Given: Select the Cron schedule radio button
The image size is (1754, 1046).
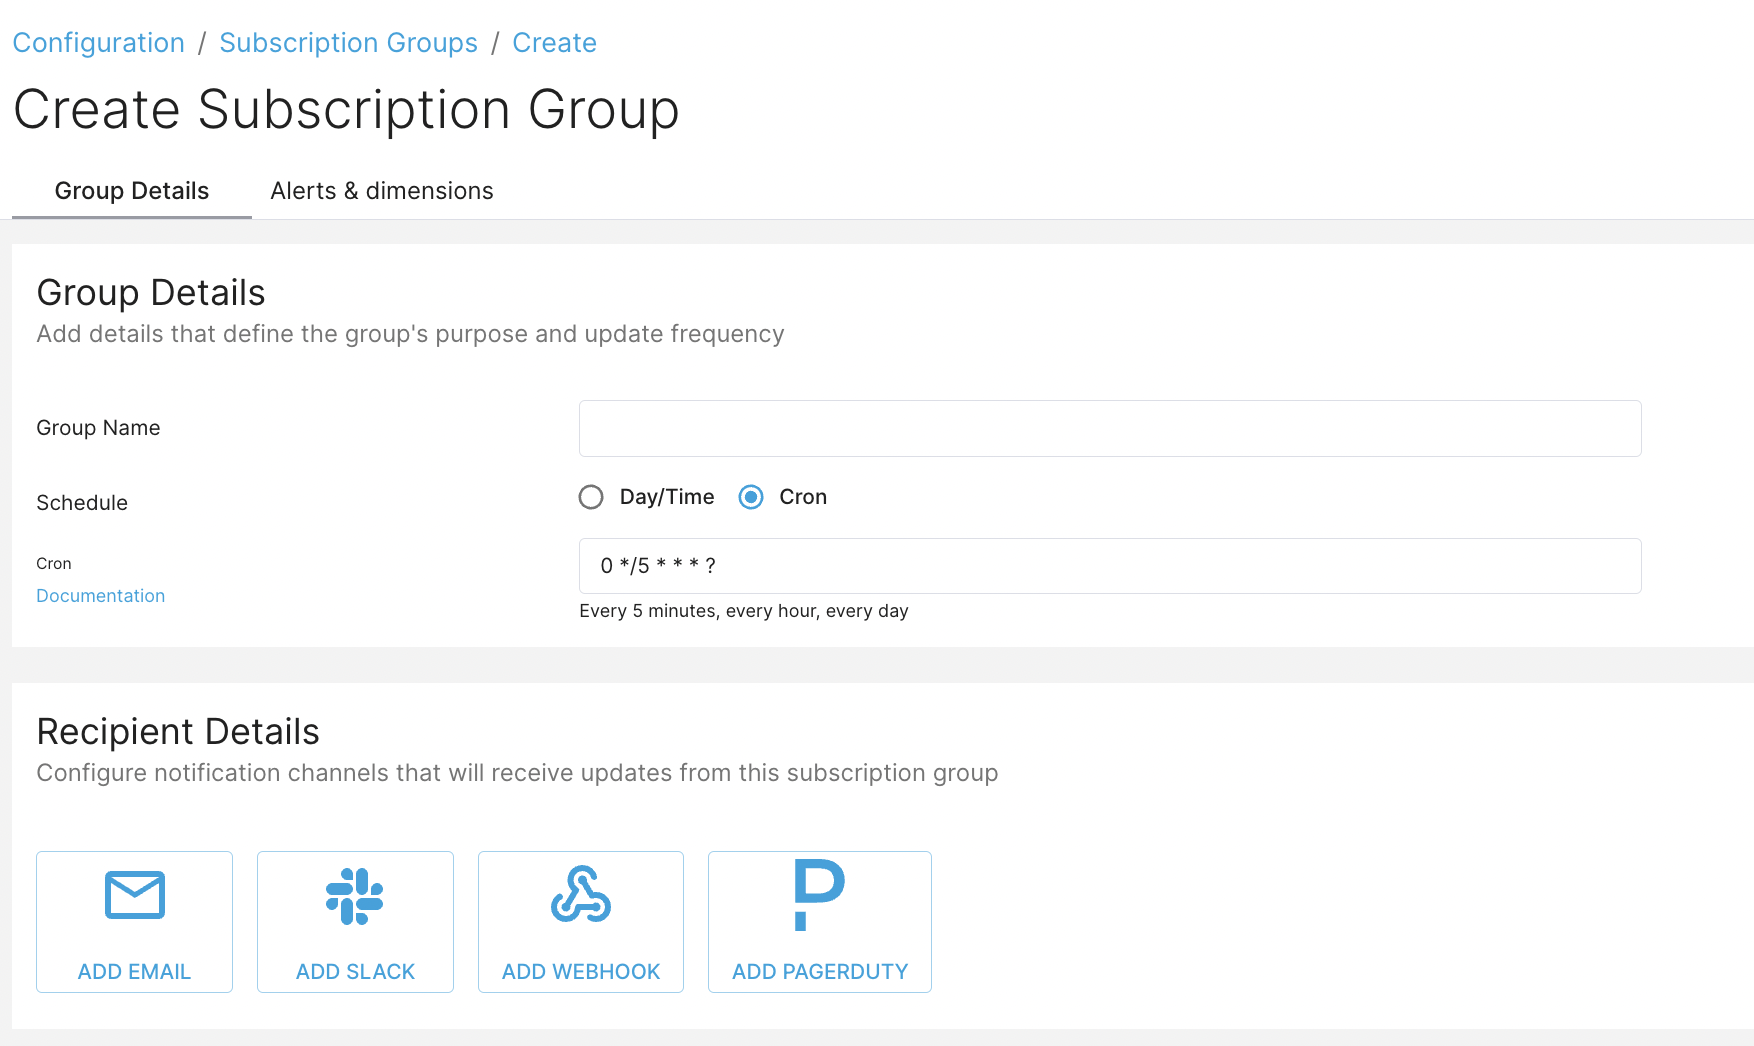Looking at the screenshot, I should tap(751, 497).
